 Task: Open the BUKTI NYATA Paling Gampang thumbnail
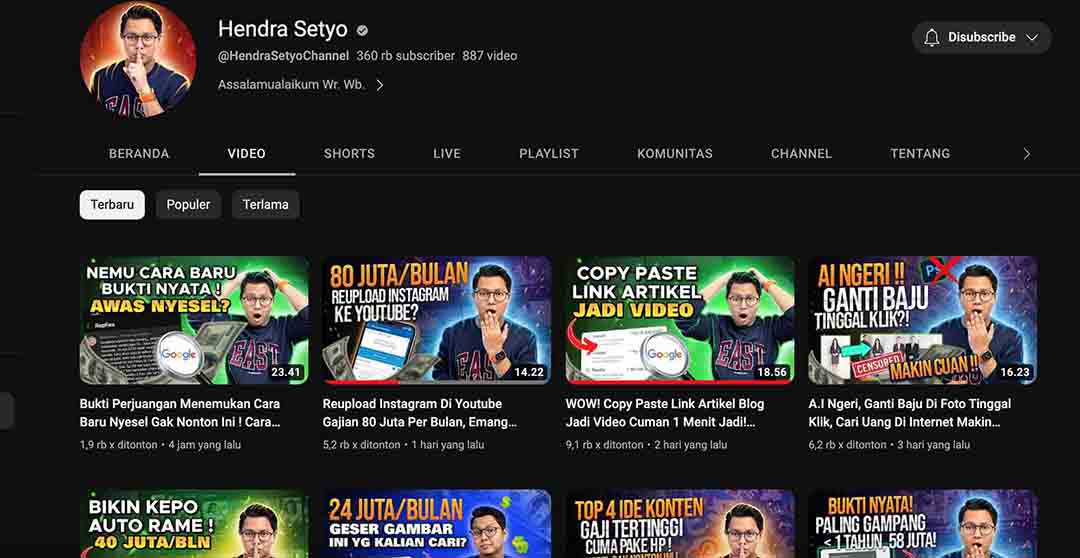(923, 524)
